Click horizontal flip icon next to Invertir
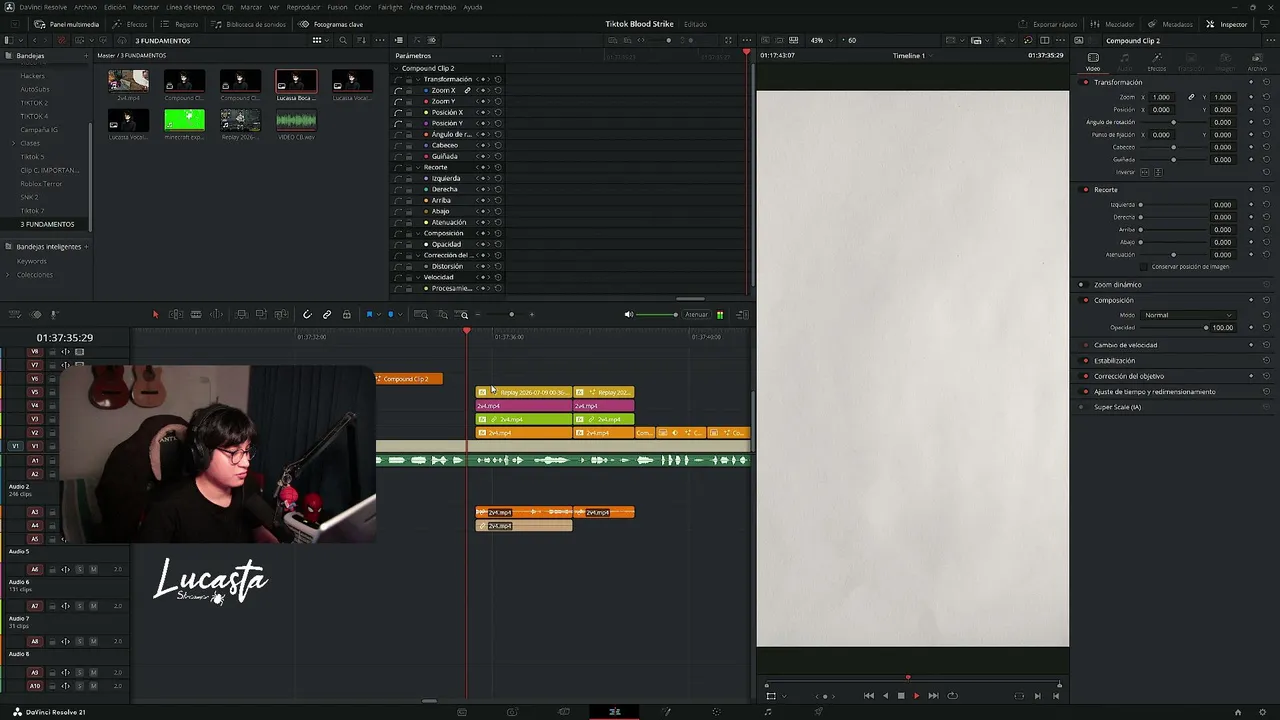 tap(1145, 172)
